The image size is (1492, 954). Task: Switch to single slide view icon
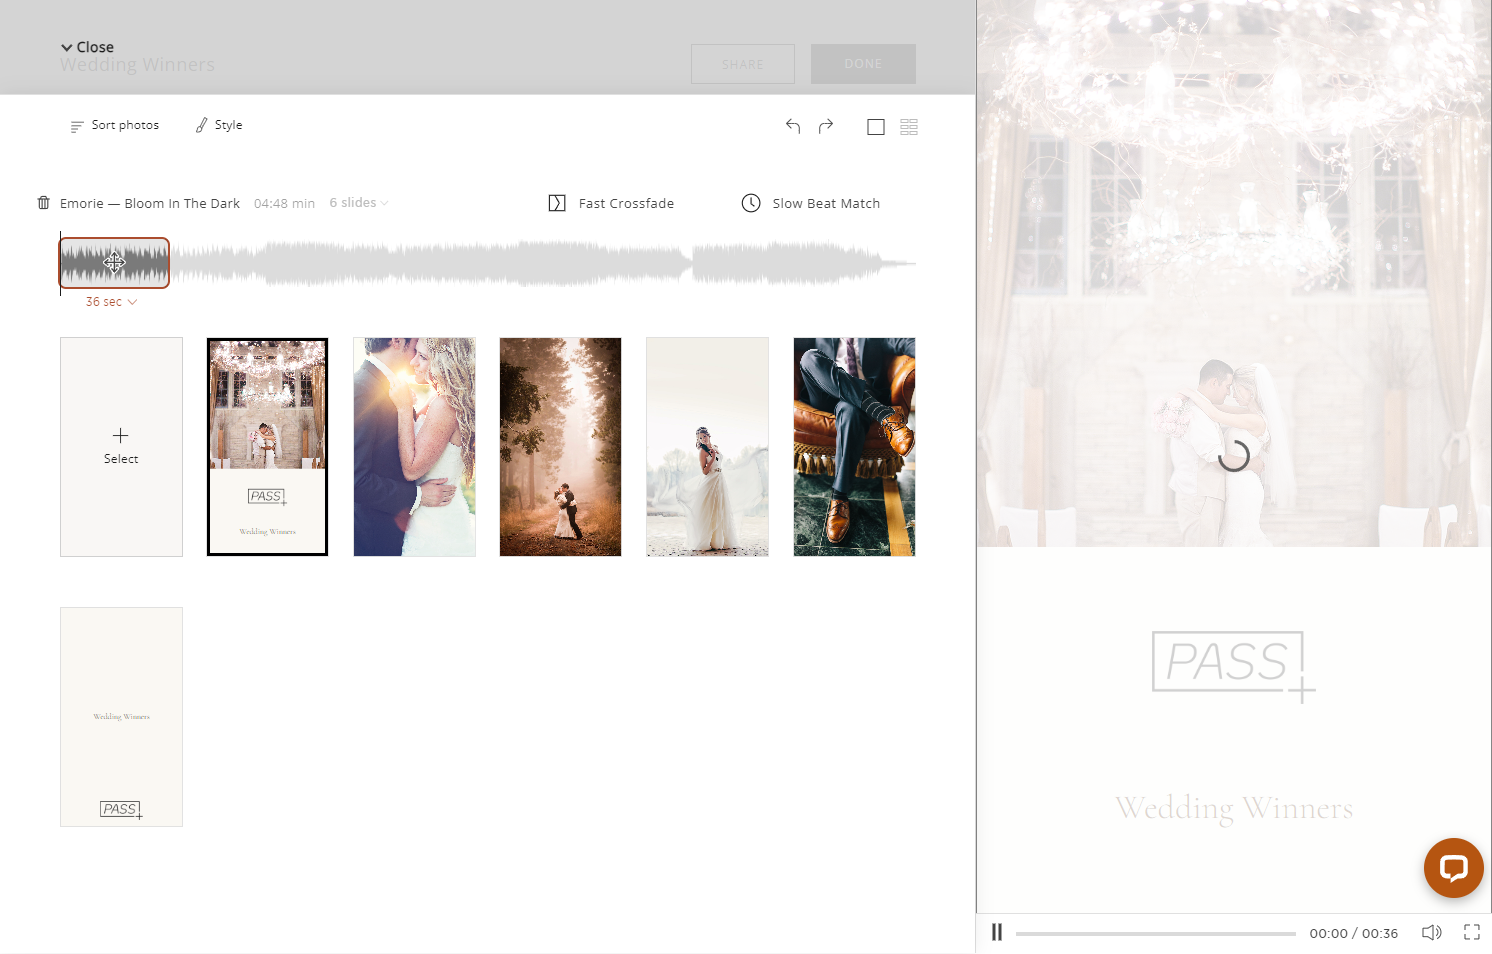pos(876,127)
